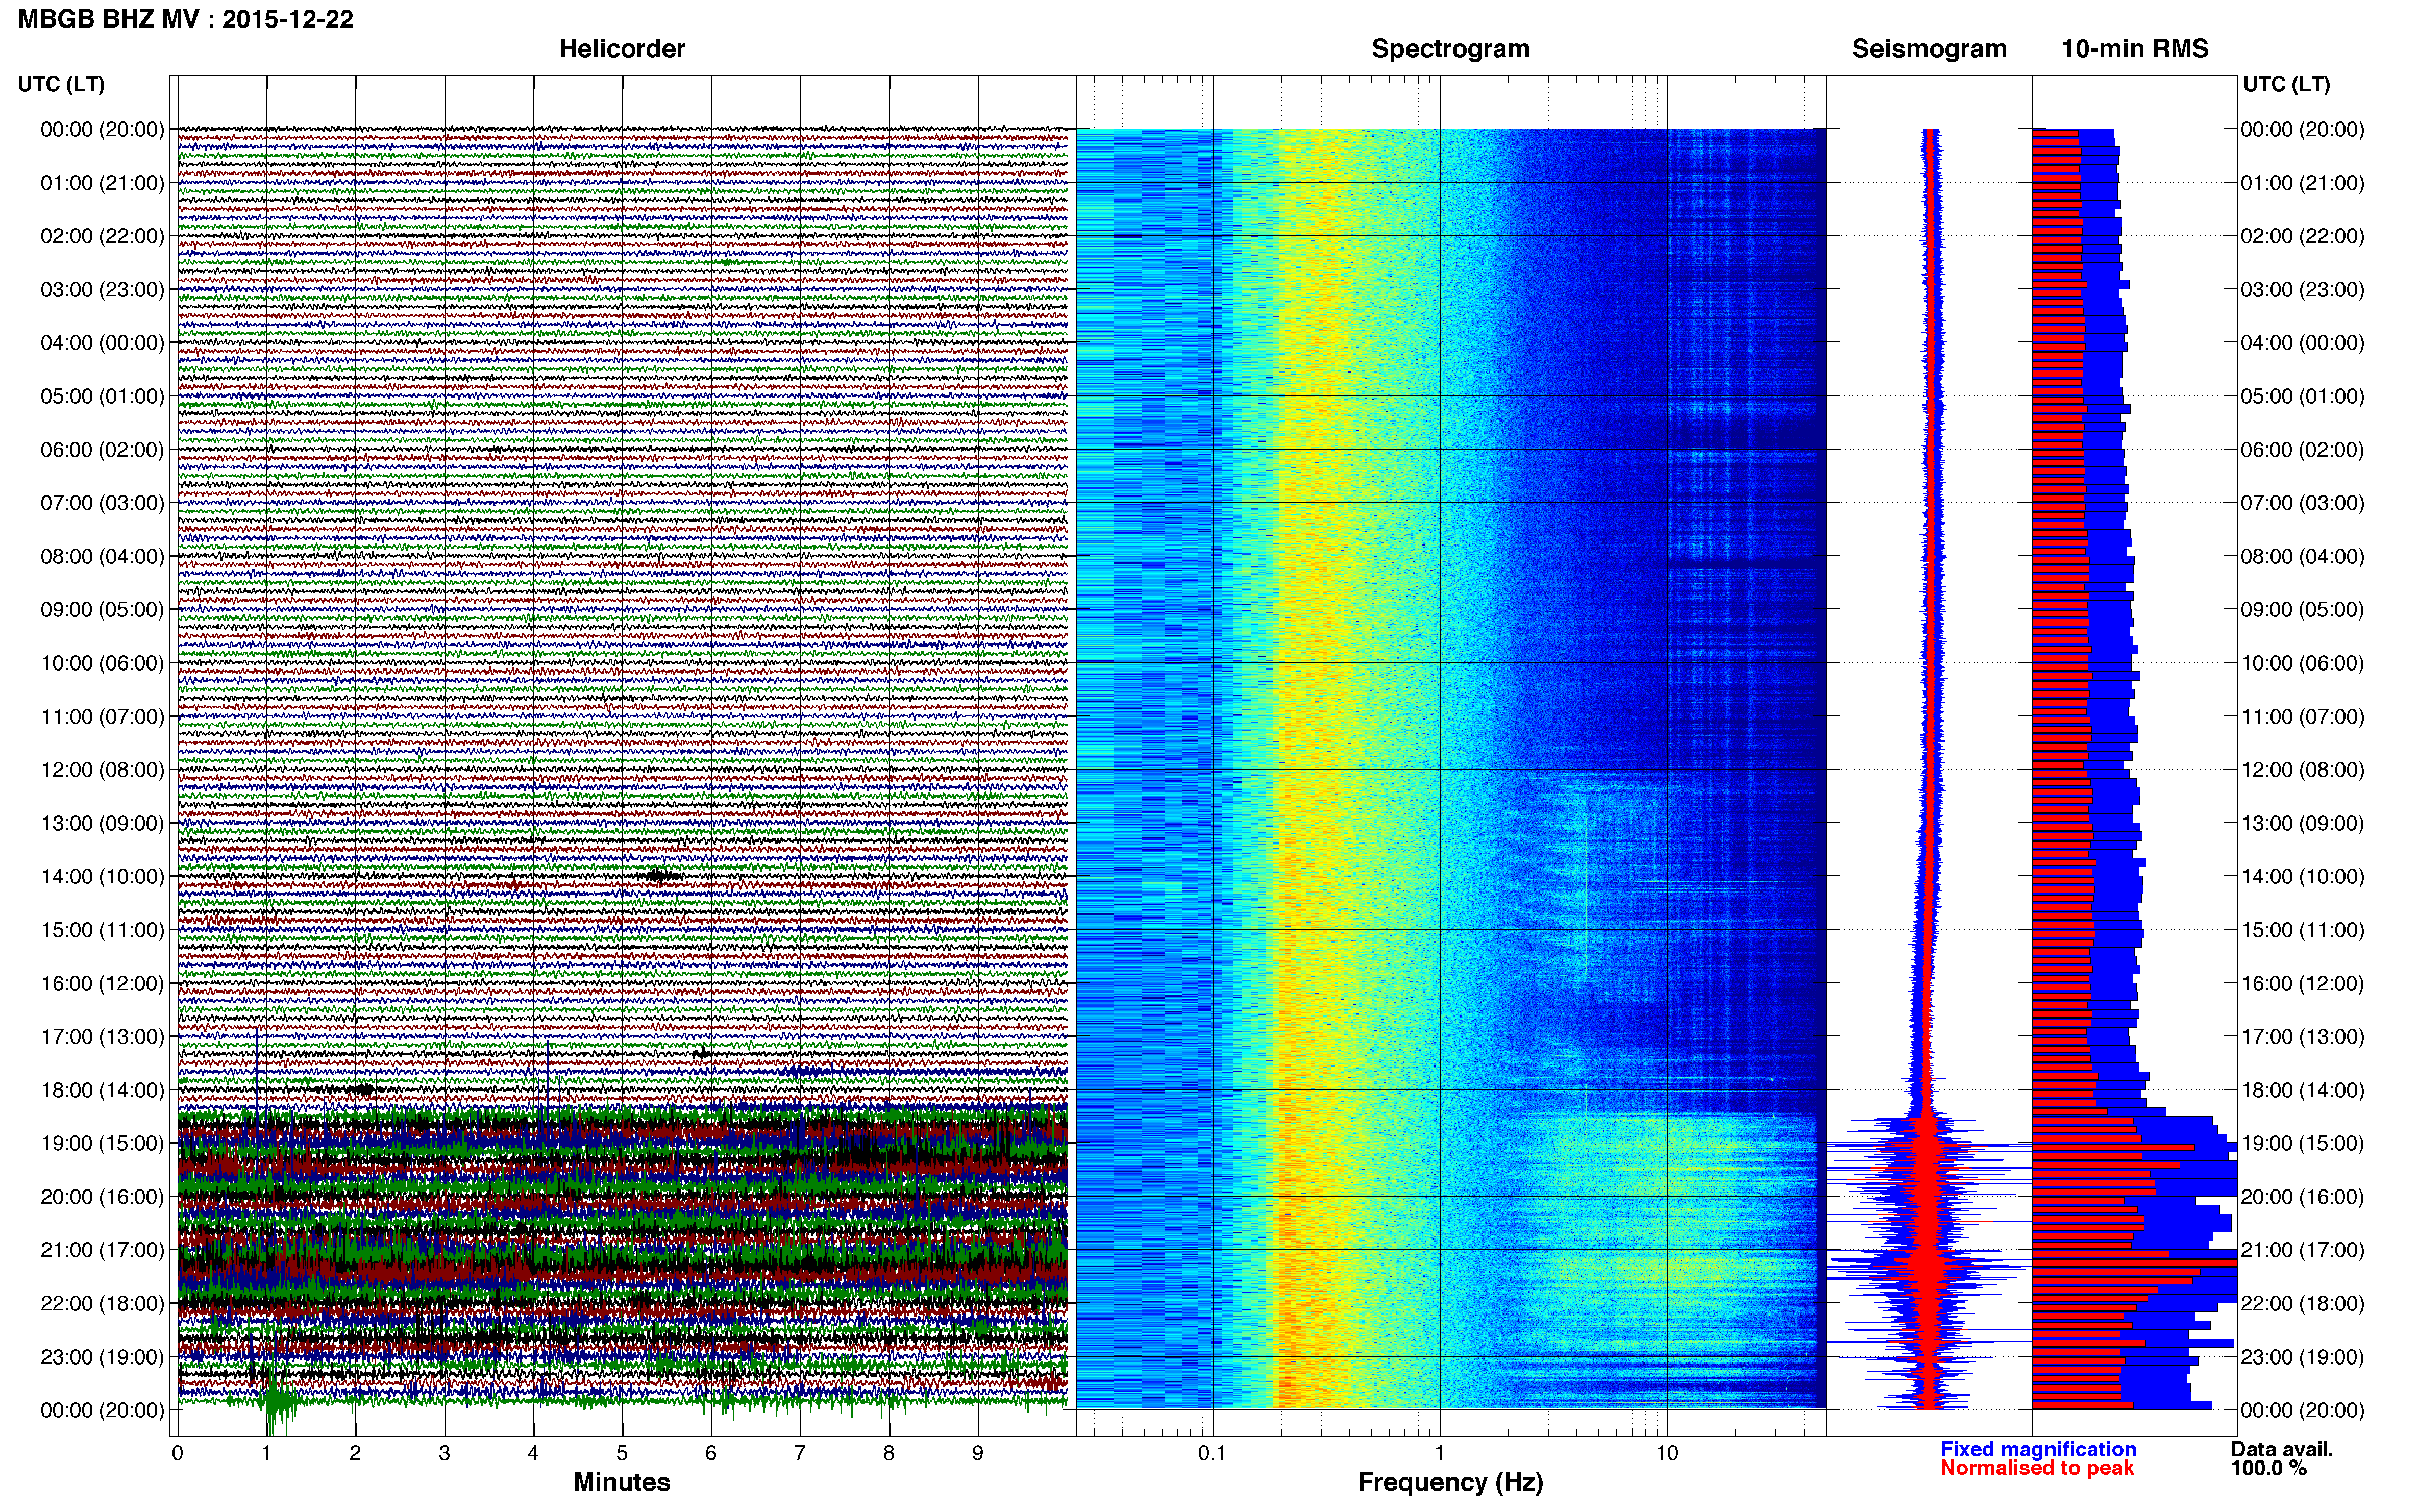Click minute tick label '5' under the helicorder
2419x1512 pixels.
click(x=622, y=1453)
